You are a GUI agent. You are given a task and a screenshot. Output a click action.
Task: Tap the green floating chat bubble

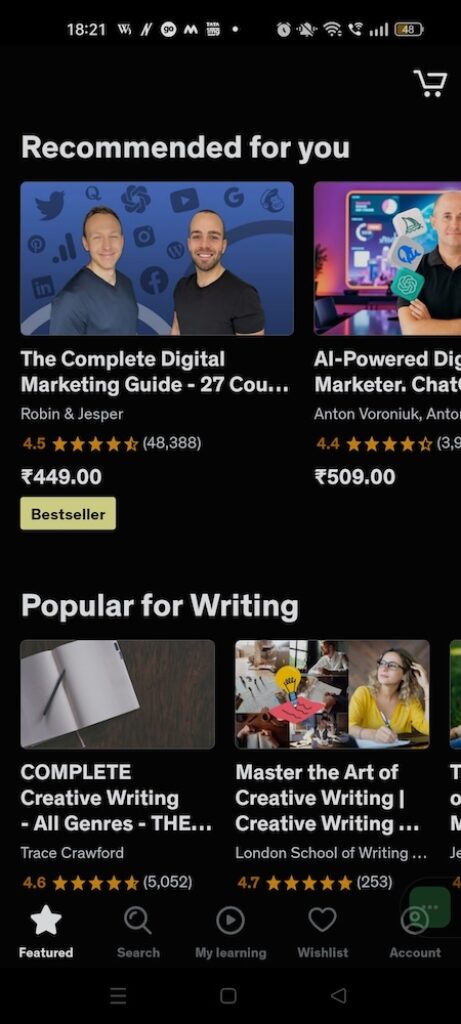tap(430, 907)
